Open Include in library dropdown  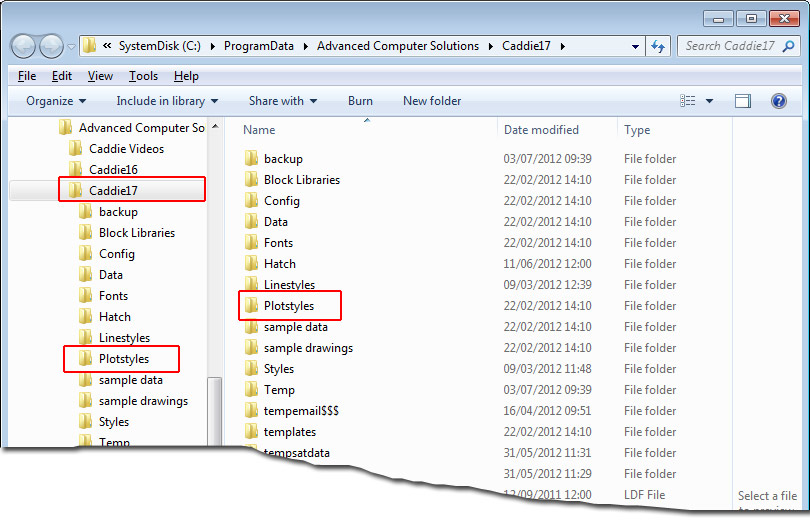(x=167, y=101)
